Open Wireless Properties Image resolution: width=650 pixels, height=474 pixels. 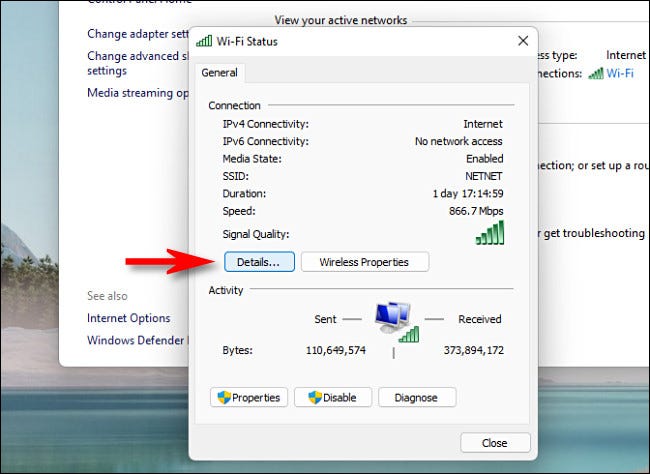[364, 262]
